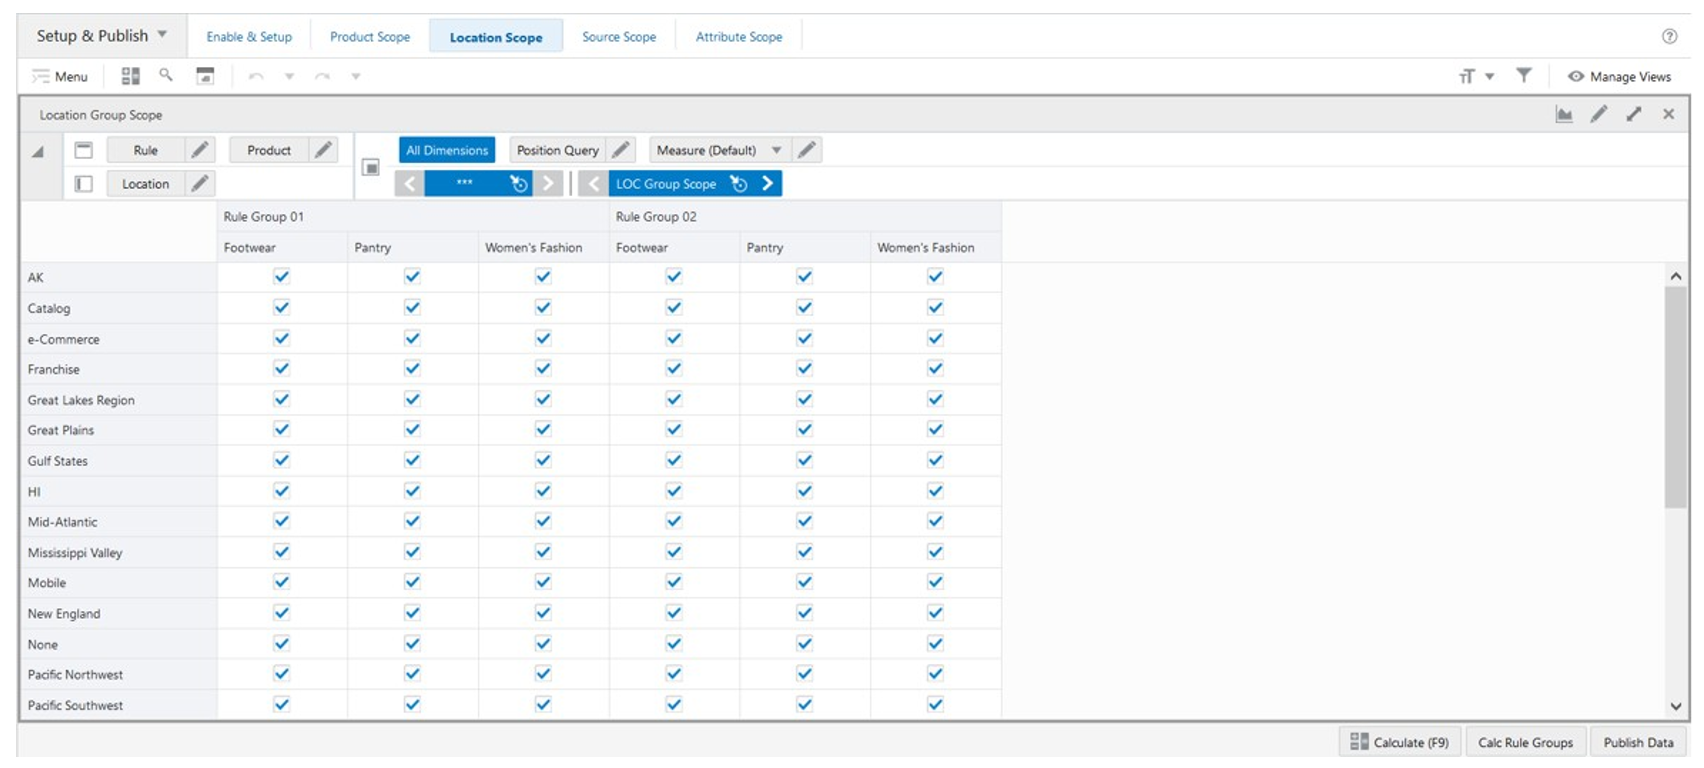Open the Setup & Publish dropdown
Viewport: 1704px width, 768px height.
[x=101, y=36]
